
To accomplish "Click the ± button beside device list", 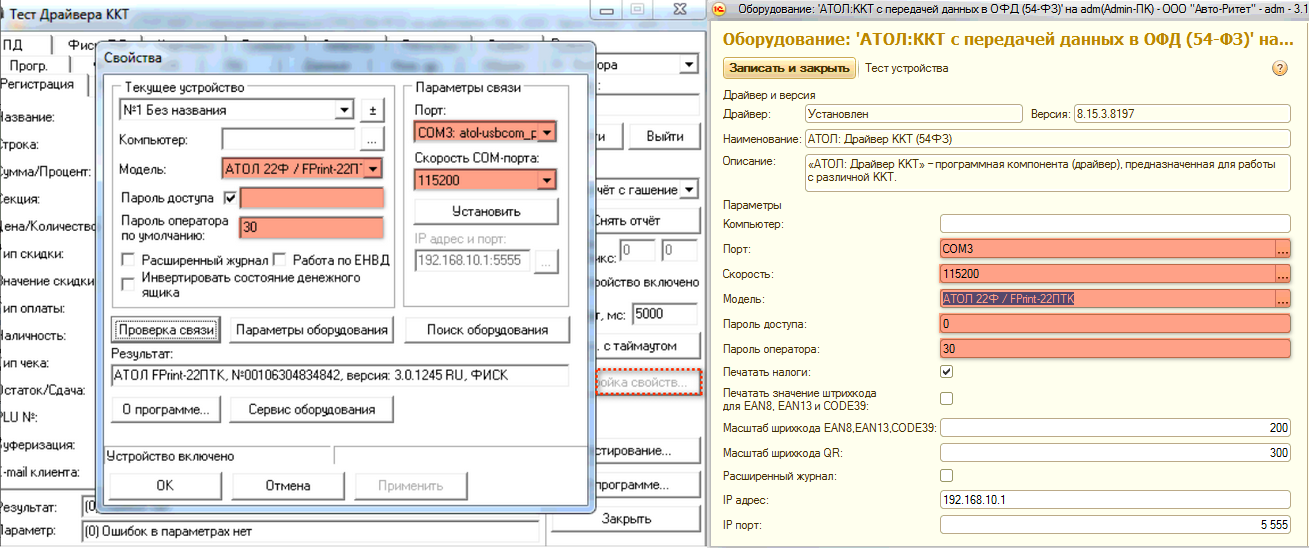I will coord(372,110).
